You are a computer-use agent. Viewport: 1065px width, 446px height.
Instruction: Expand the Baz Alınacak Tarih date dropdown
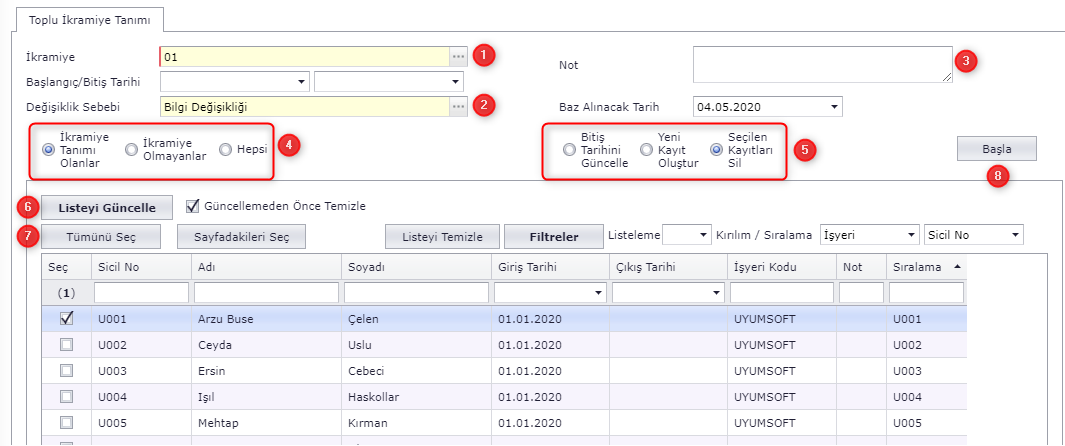coord(834,106)
